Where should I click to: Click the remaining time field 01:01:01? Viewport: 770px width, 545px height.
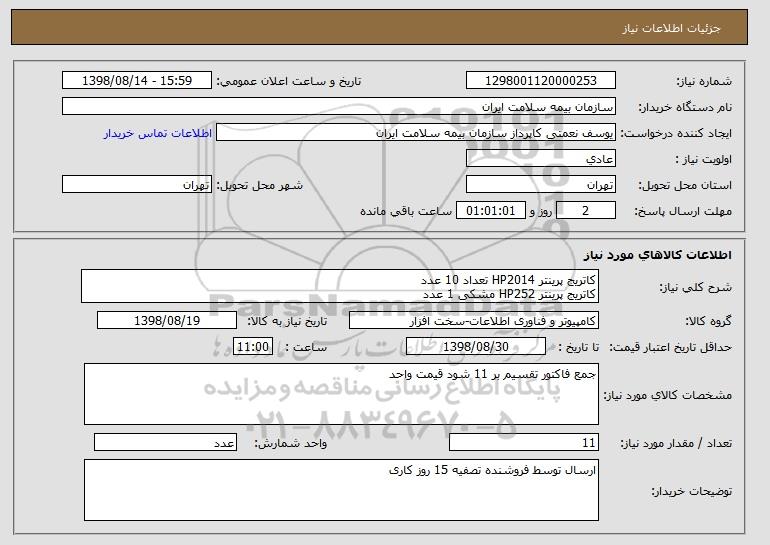coord(491,211)
